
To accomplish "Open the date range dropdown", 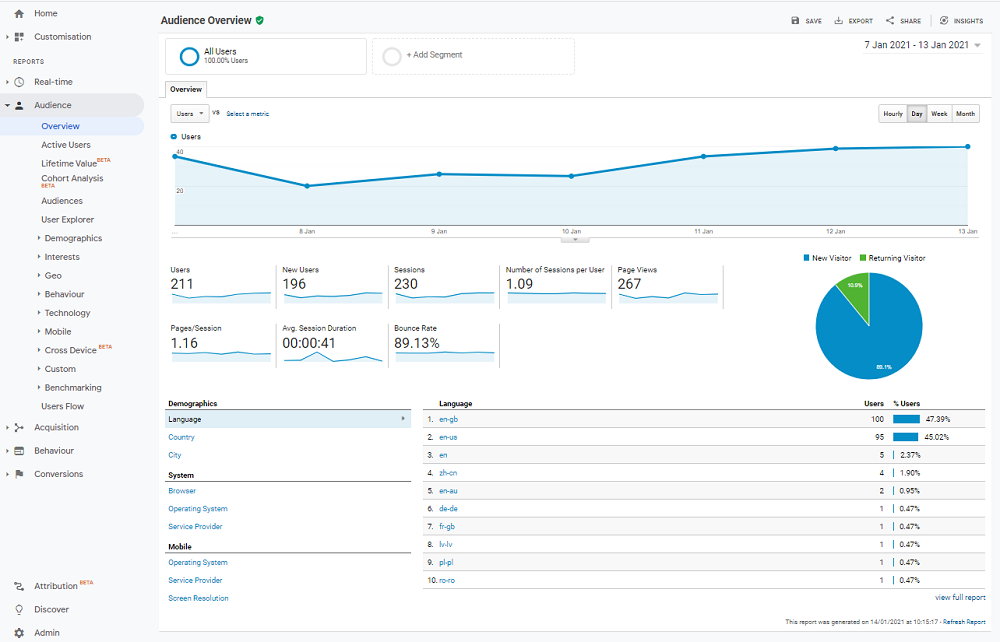I will click(922, 45).
